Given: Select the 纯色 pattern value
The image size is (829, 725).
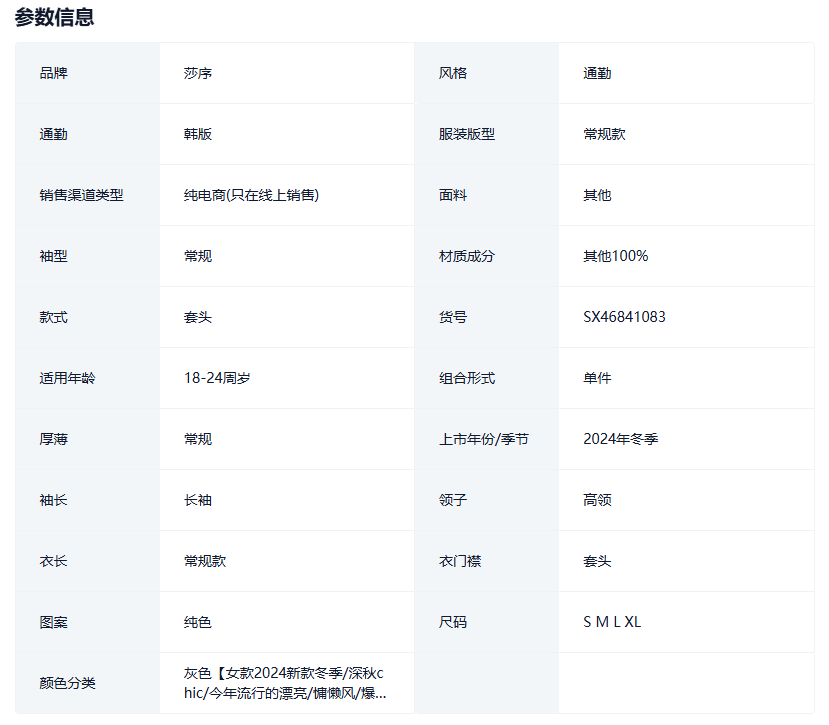Looking at the screenshot, I should (x=198, y=622).
